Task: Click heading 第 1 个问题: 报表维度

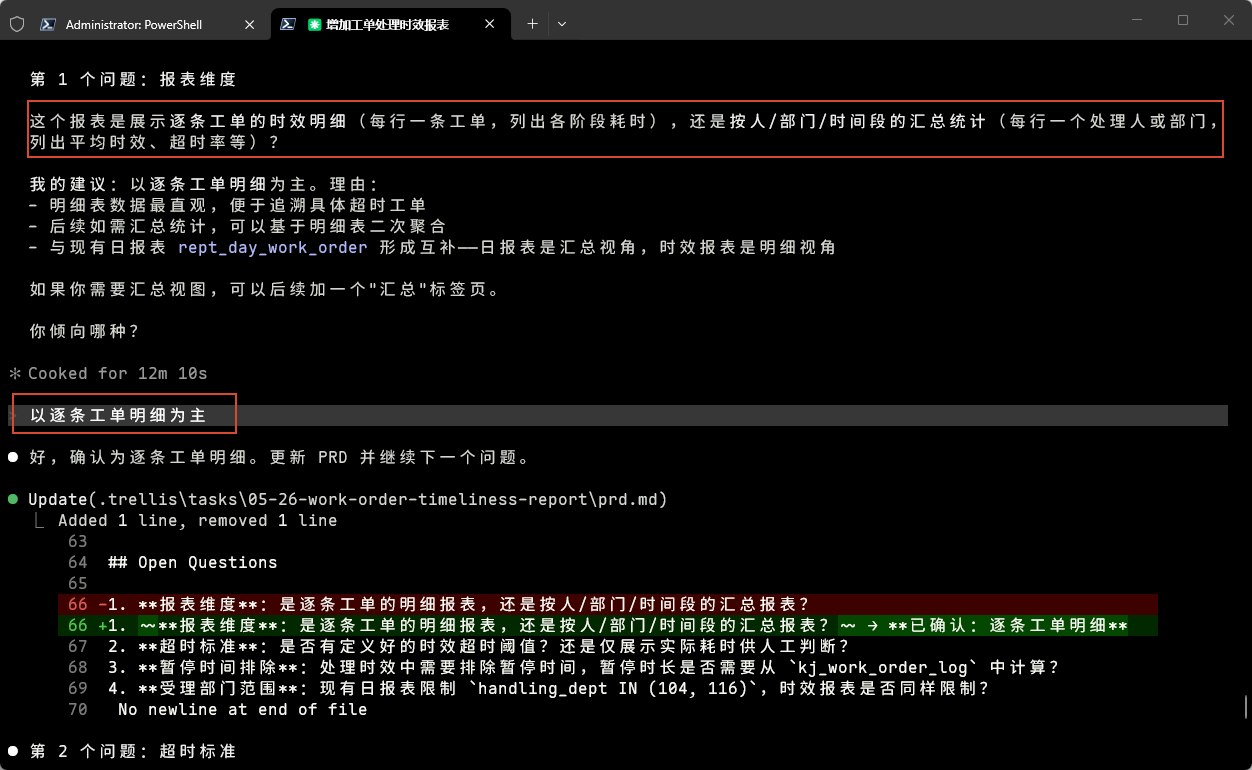Action: coord(133,79)
